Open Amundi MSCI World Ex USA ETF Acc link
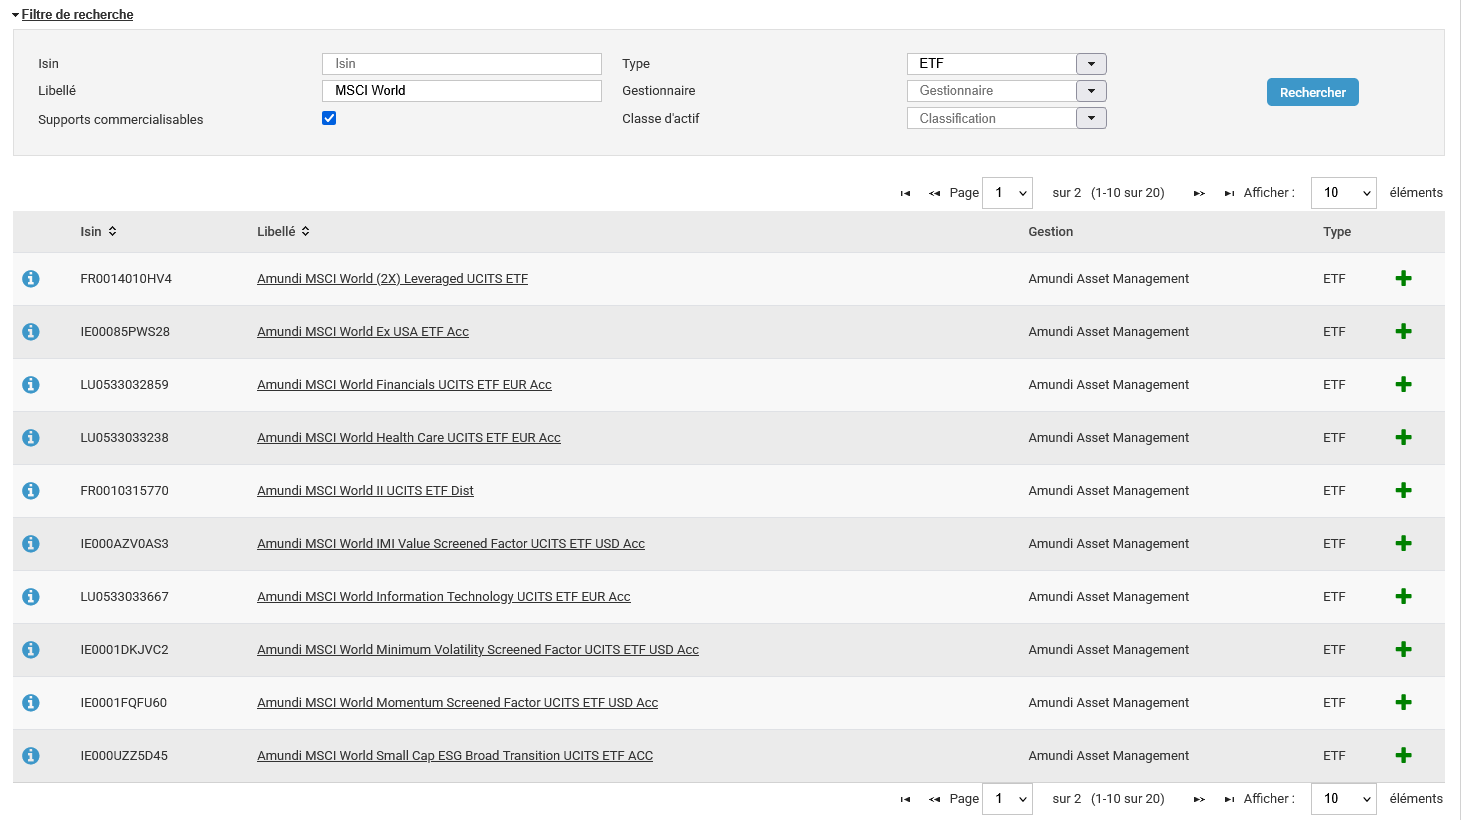The height and width of the screenshot is (820, 1461). click(x=363, y=332)
